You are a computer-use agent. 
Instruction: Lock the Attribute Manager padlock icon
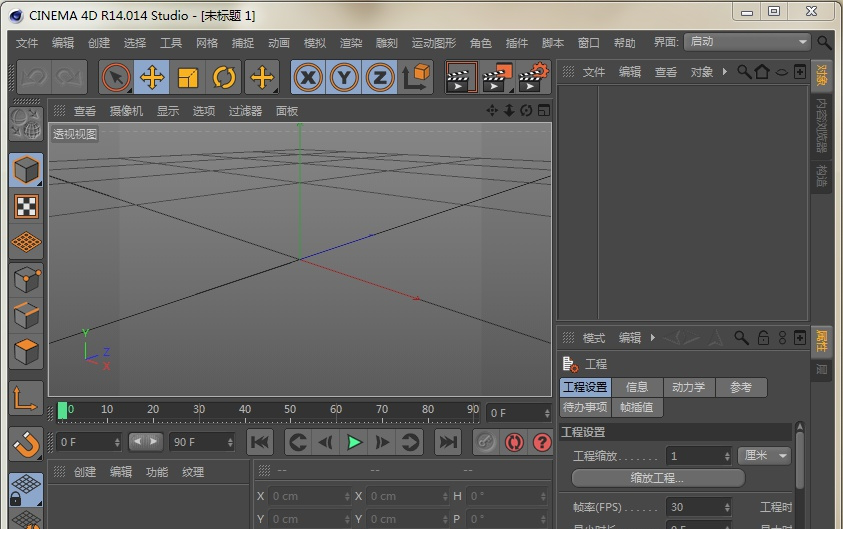coord(763,338)
